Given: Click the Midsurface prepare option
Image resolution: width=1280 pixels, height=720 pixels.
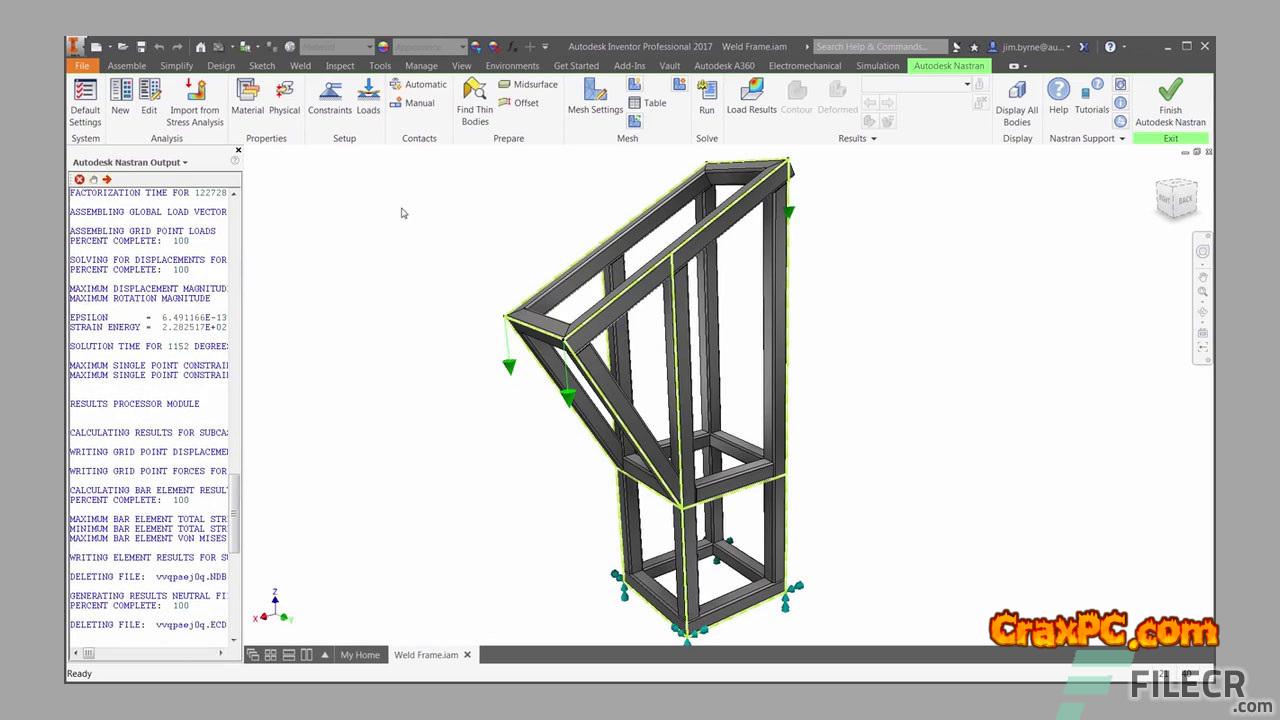Looking at the screenshot, I should click(528, 84).
